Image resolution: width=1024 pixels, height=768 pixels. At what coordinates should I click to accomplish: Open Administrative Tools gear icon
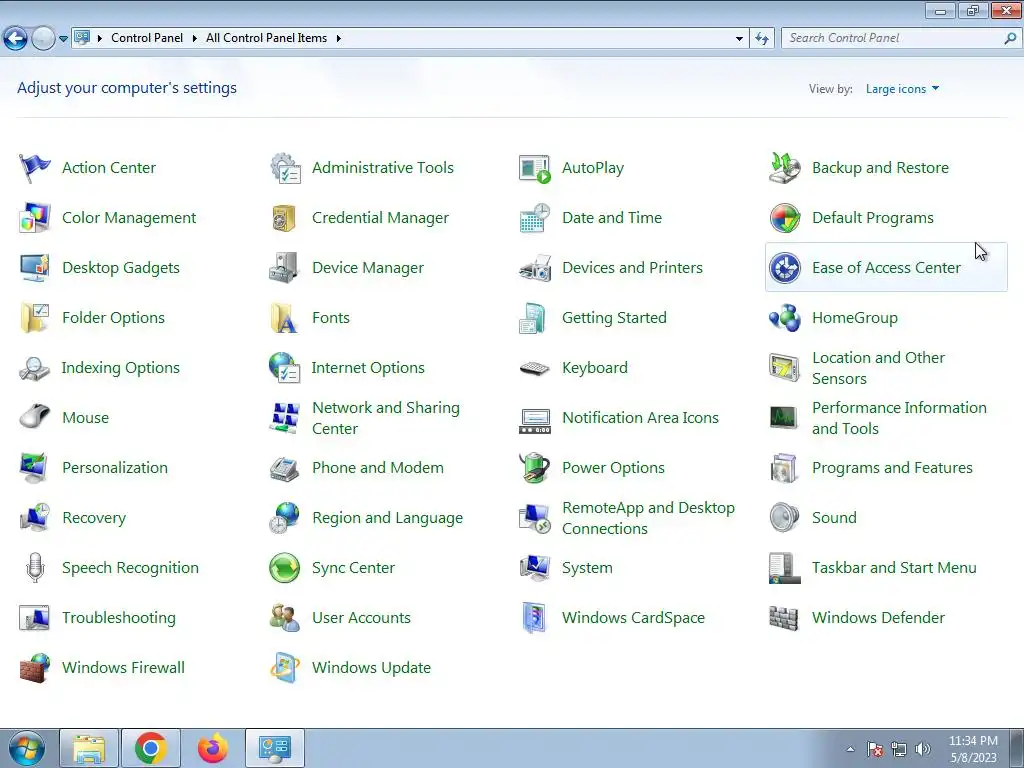[x=285, y=168]
